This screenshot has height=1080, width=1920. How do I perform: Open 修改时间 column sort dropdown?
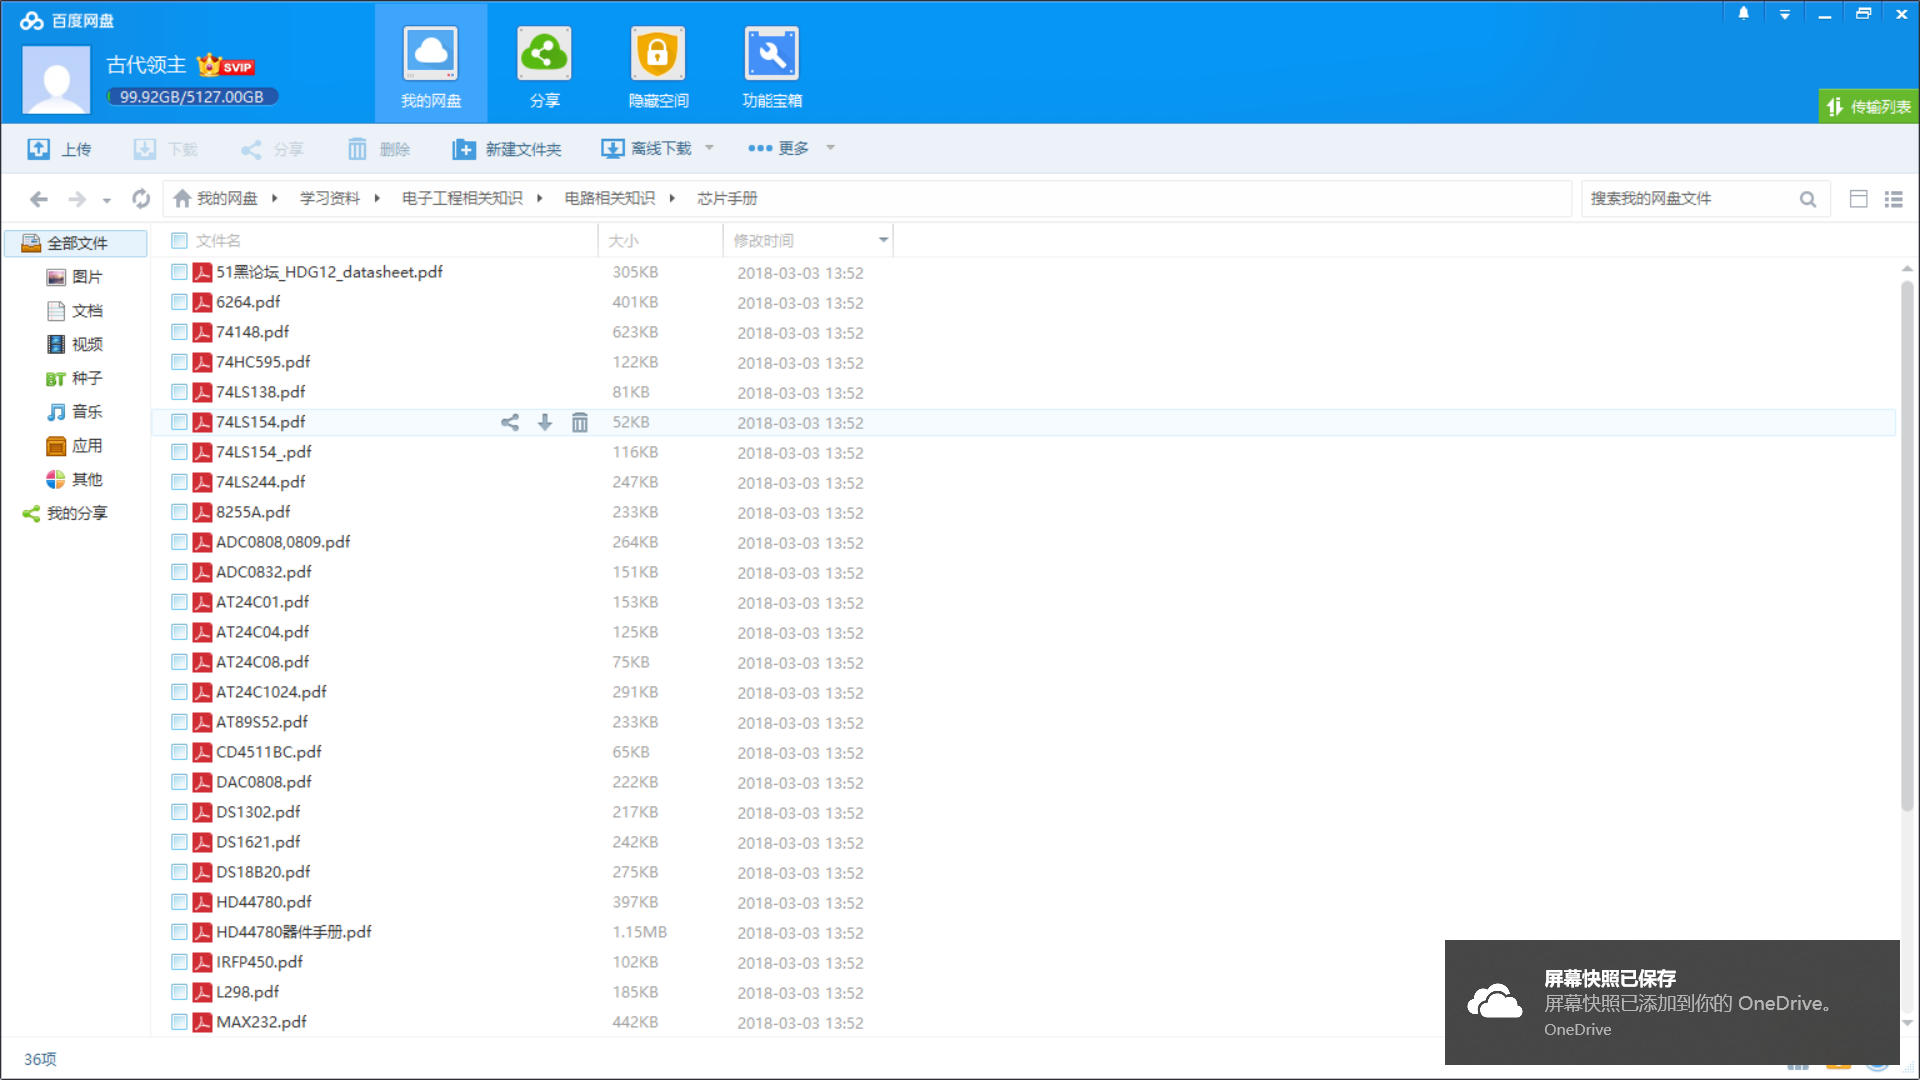(883, 240)
